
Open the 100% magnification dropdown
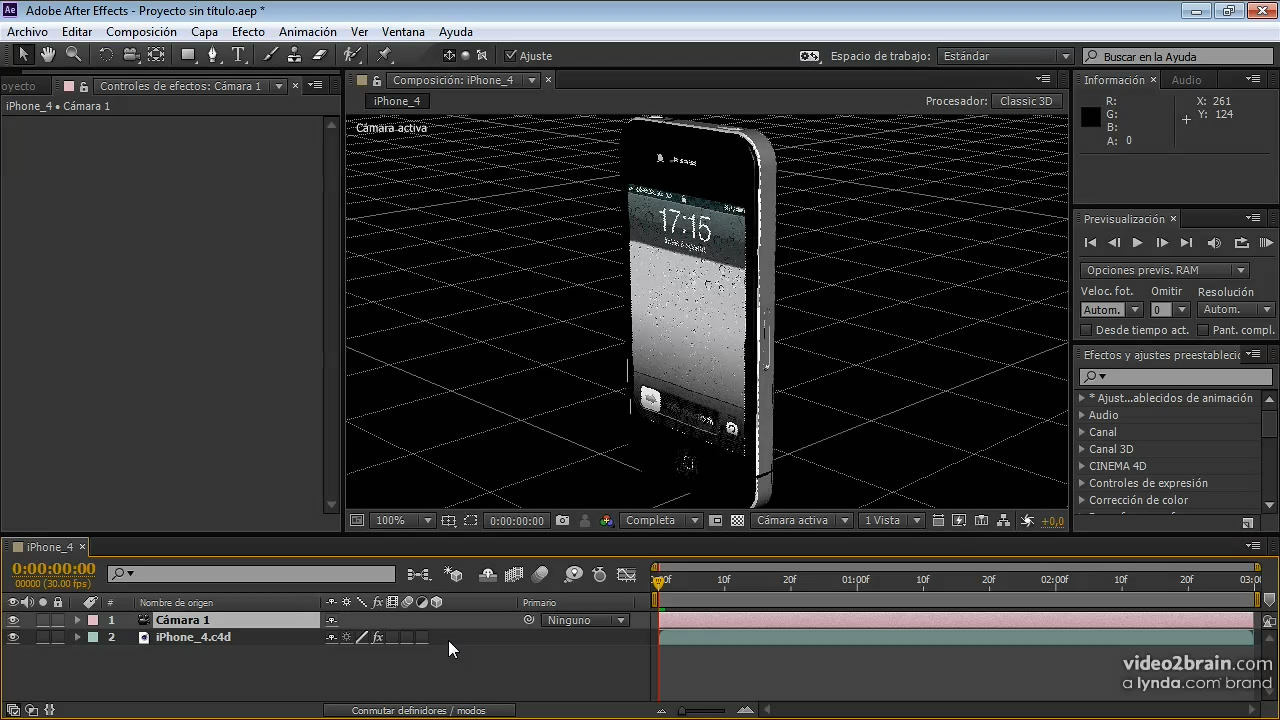click(x=403, y=521)
